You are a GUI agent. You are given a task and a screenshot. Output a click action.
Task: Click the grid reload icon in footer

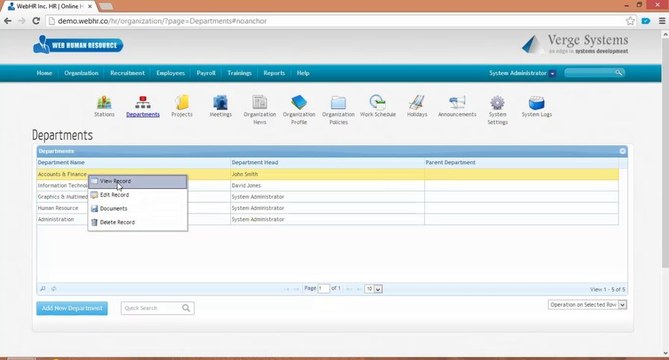54,289
